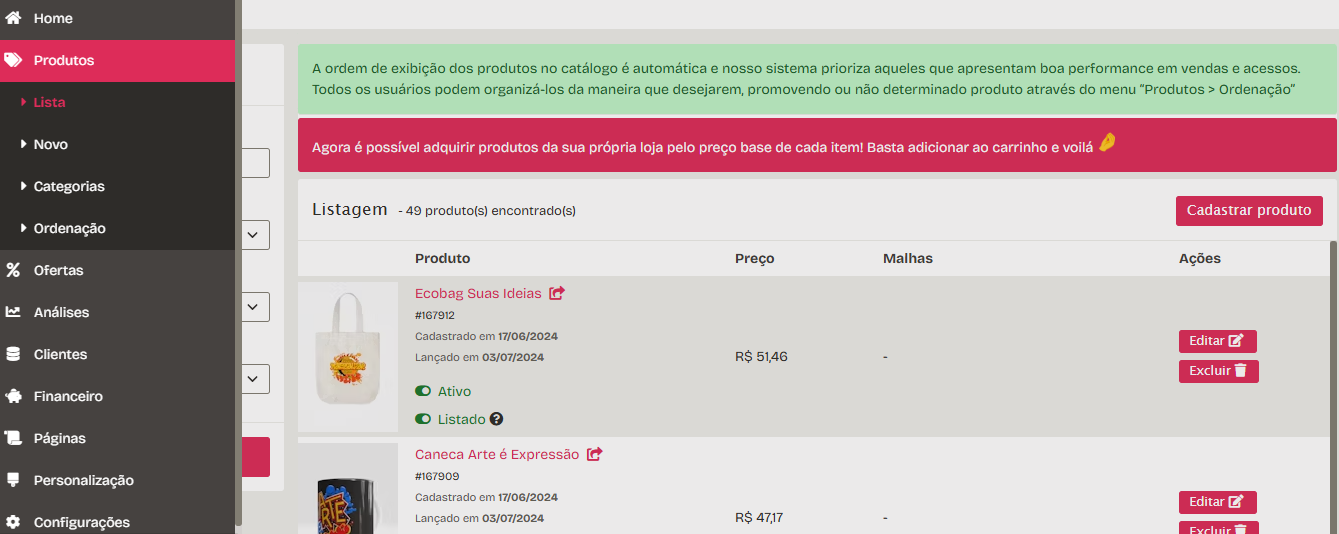
Task: Open Configurações in the sidebar menu
Action: (117, 522)
